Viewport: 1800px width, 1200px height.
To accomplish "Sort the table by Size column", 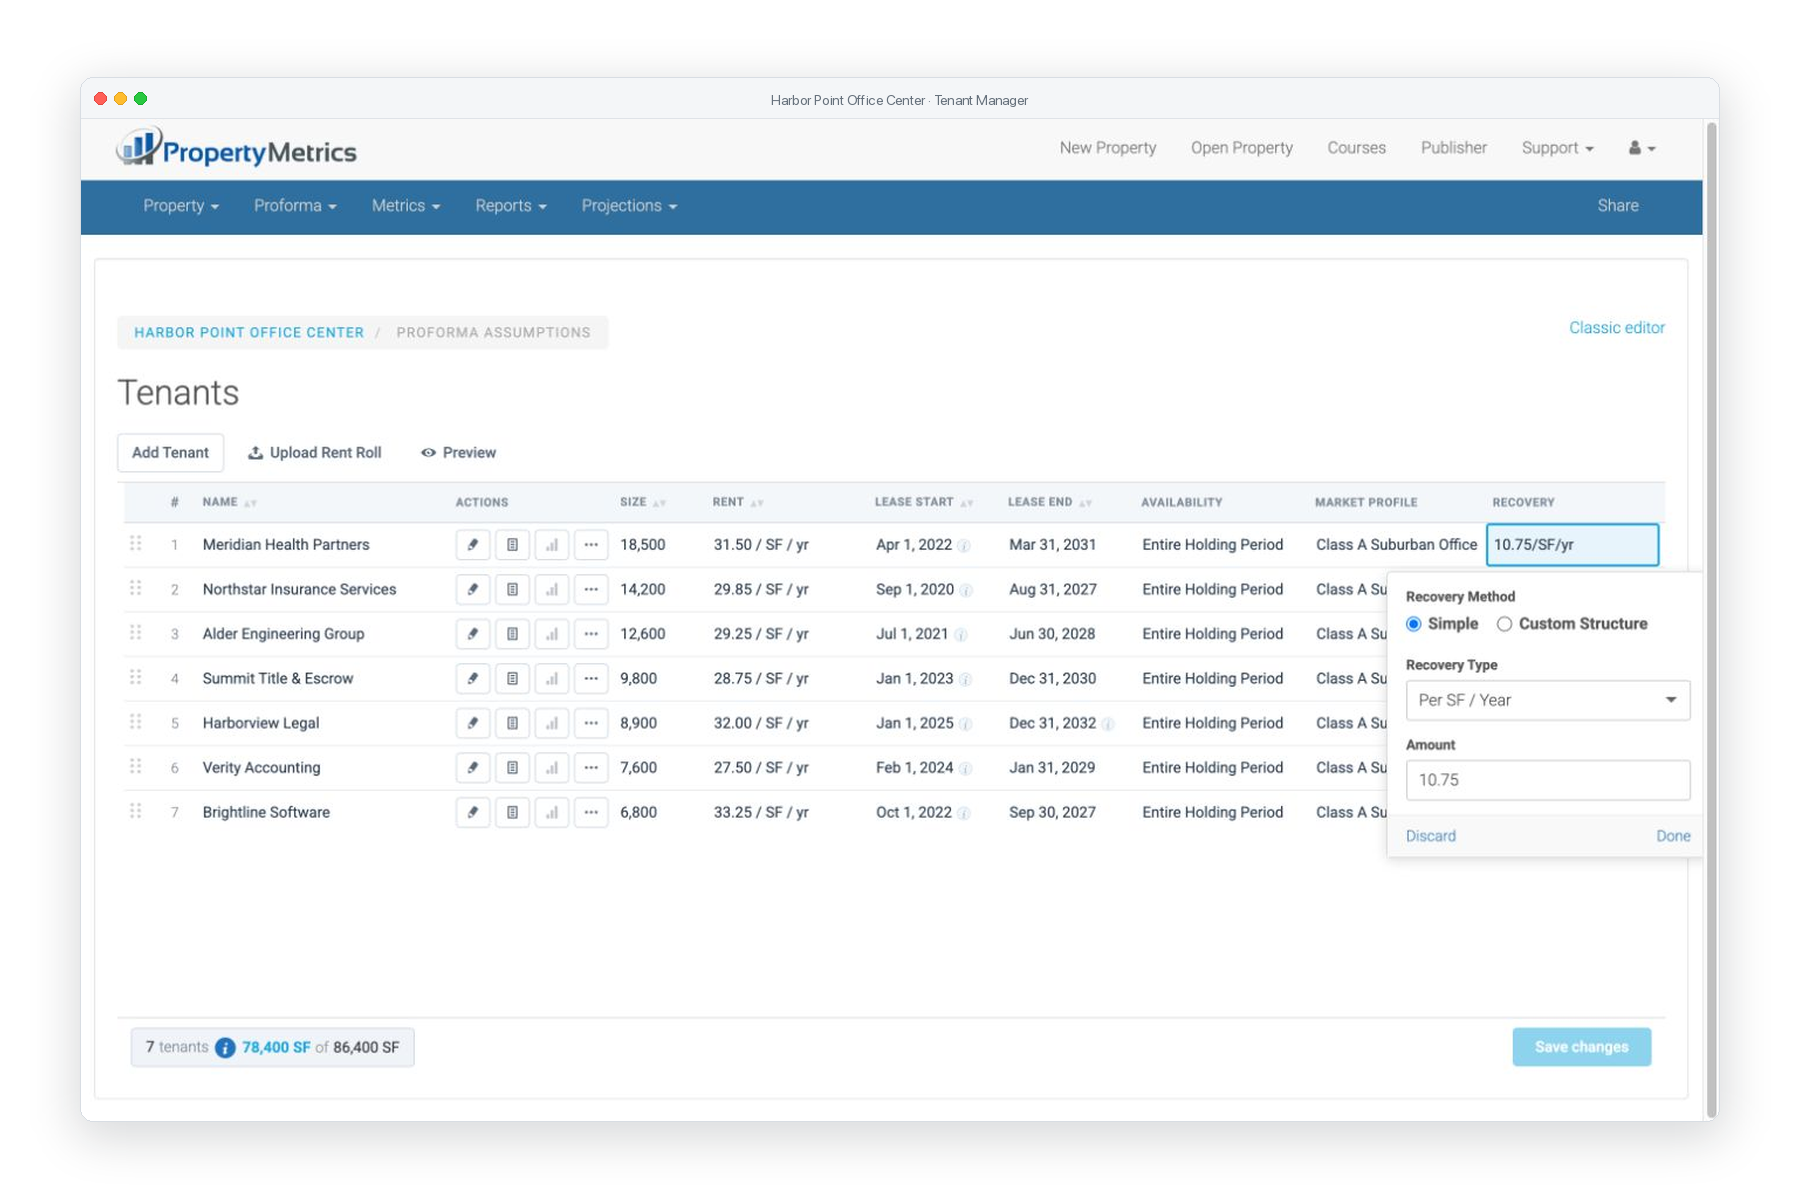I will (642, 503).
